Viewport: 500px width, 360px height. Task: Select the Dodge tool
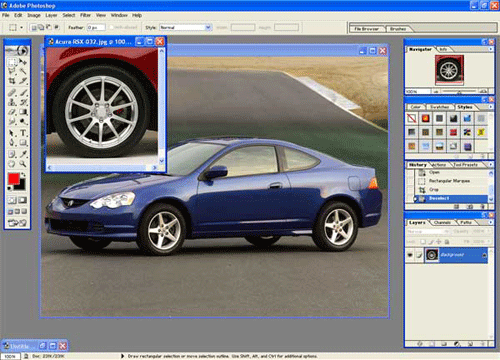(23, 121)
